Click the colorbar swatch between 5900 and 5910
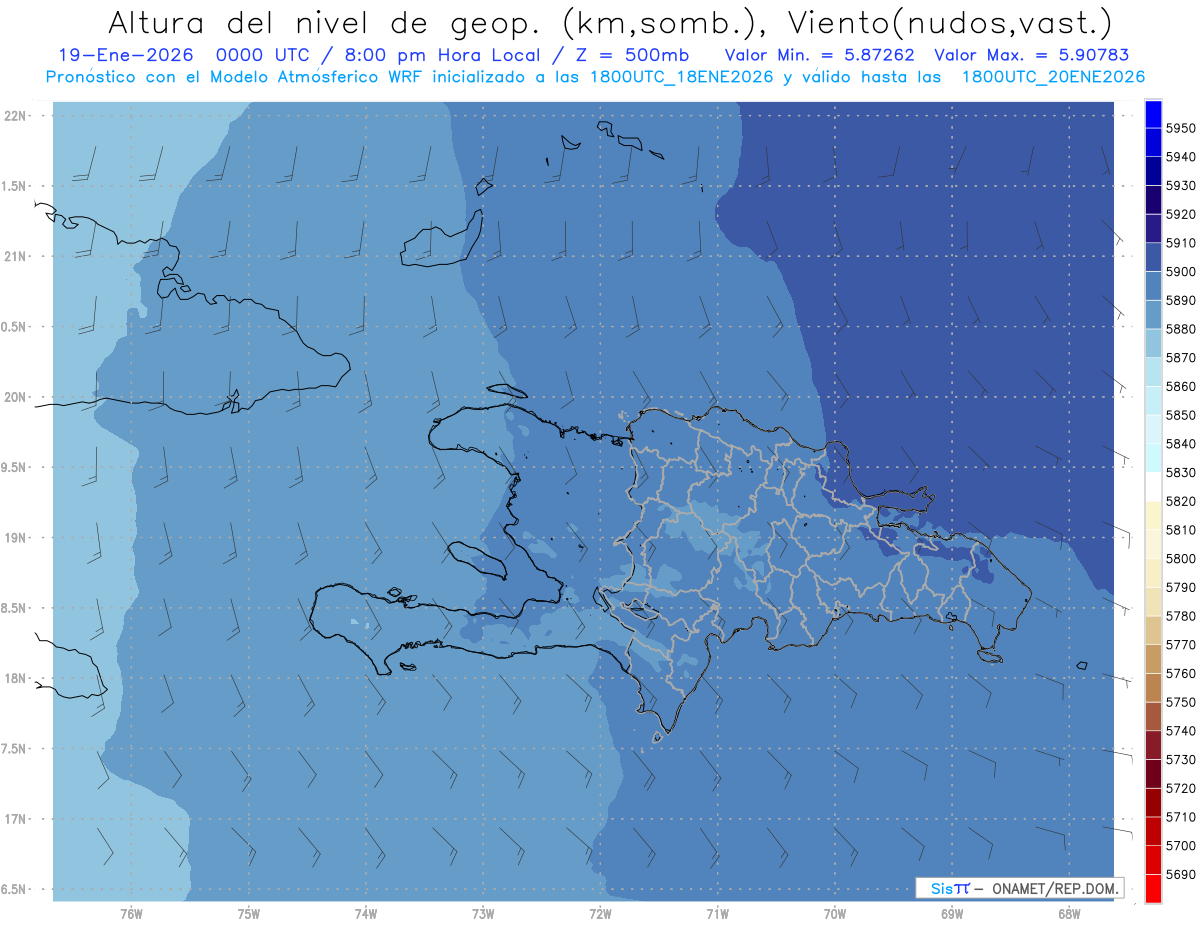 (1152, 257)
